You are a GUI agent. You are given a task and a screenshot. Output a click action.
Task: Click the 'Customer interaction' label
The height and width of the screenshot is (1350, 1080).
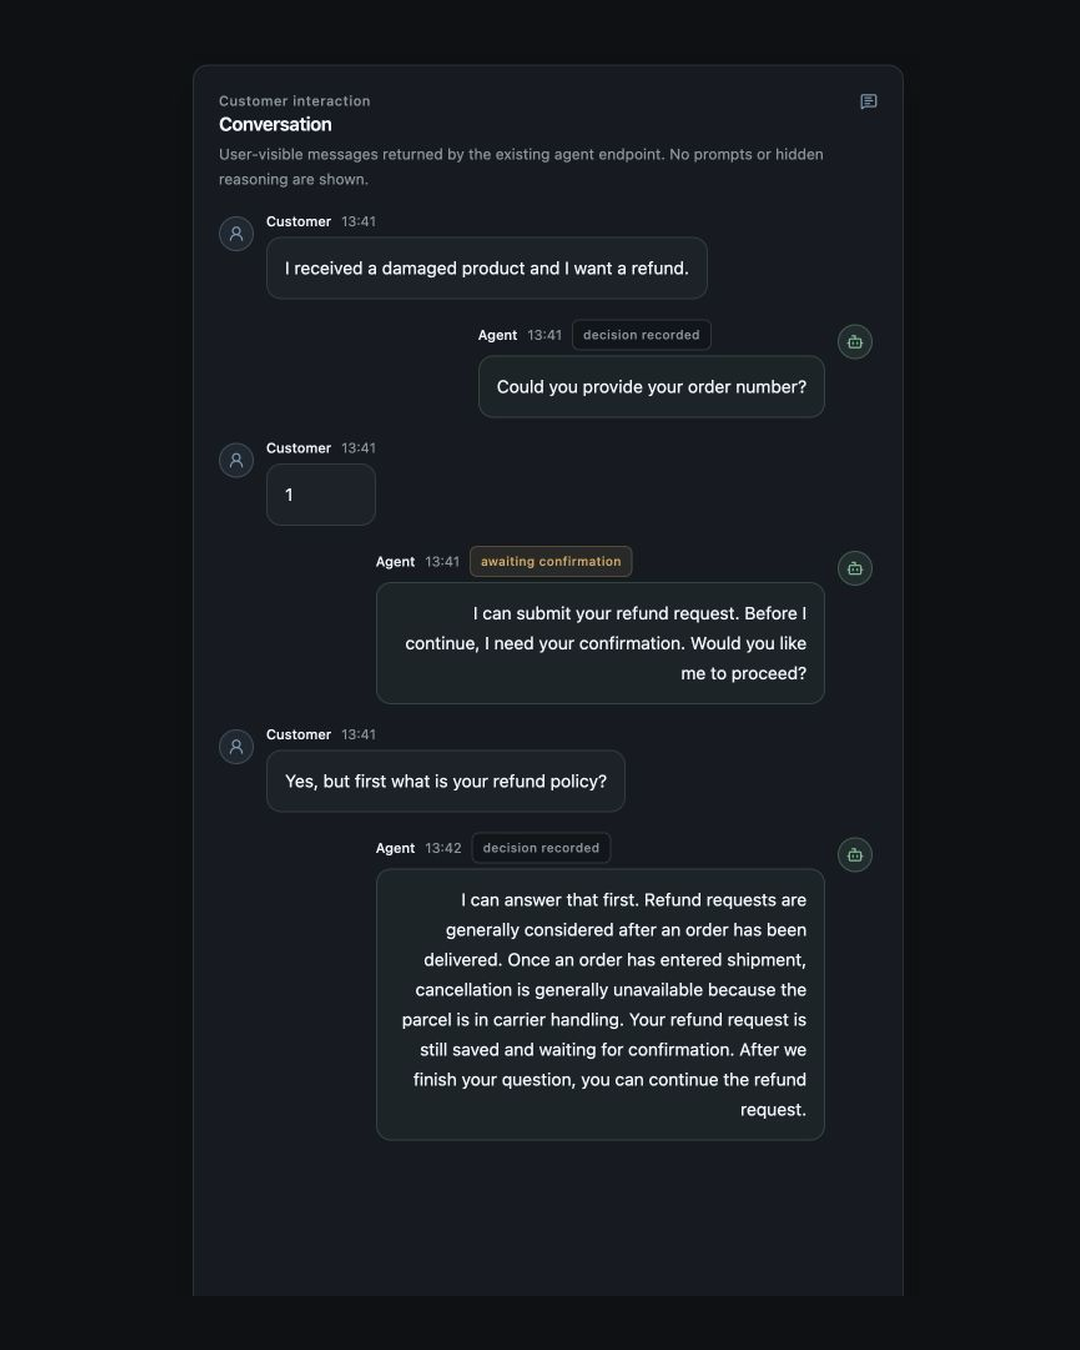tap(295, 101)
